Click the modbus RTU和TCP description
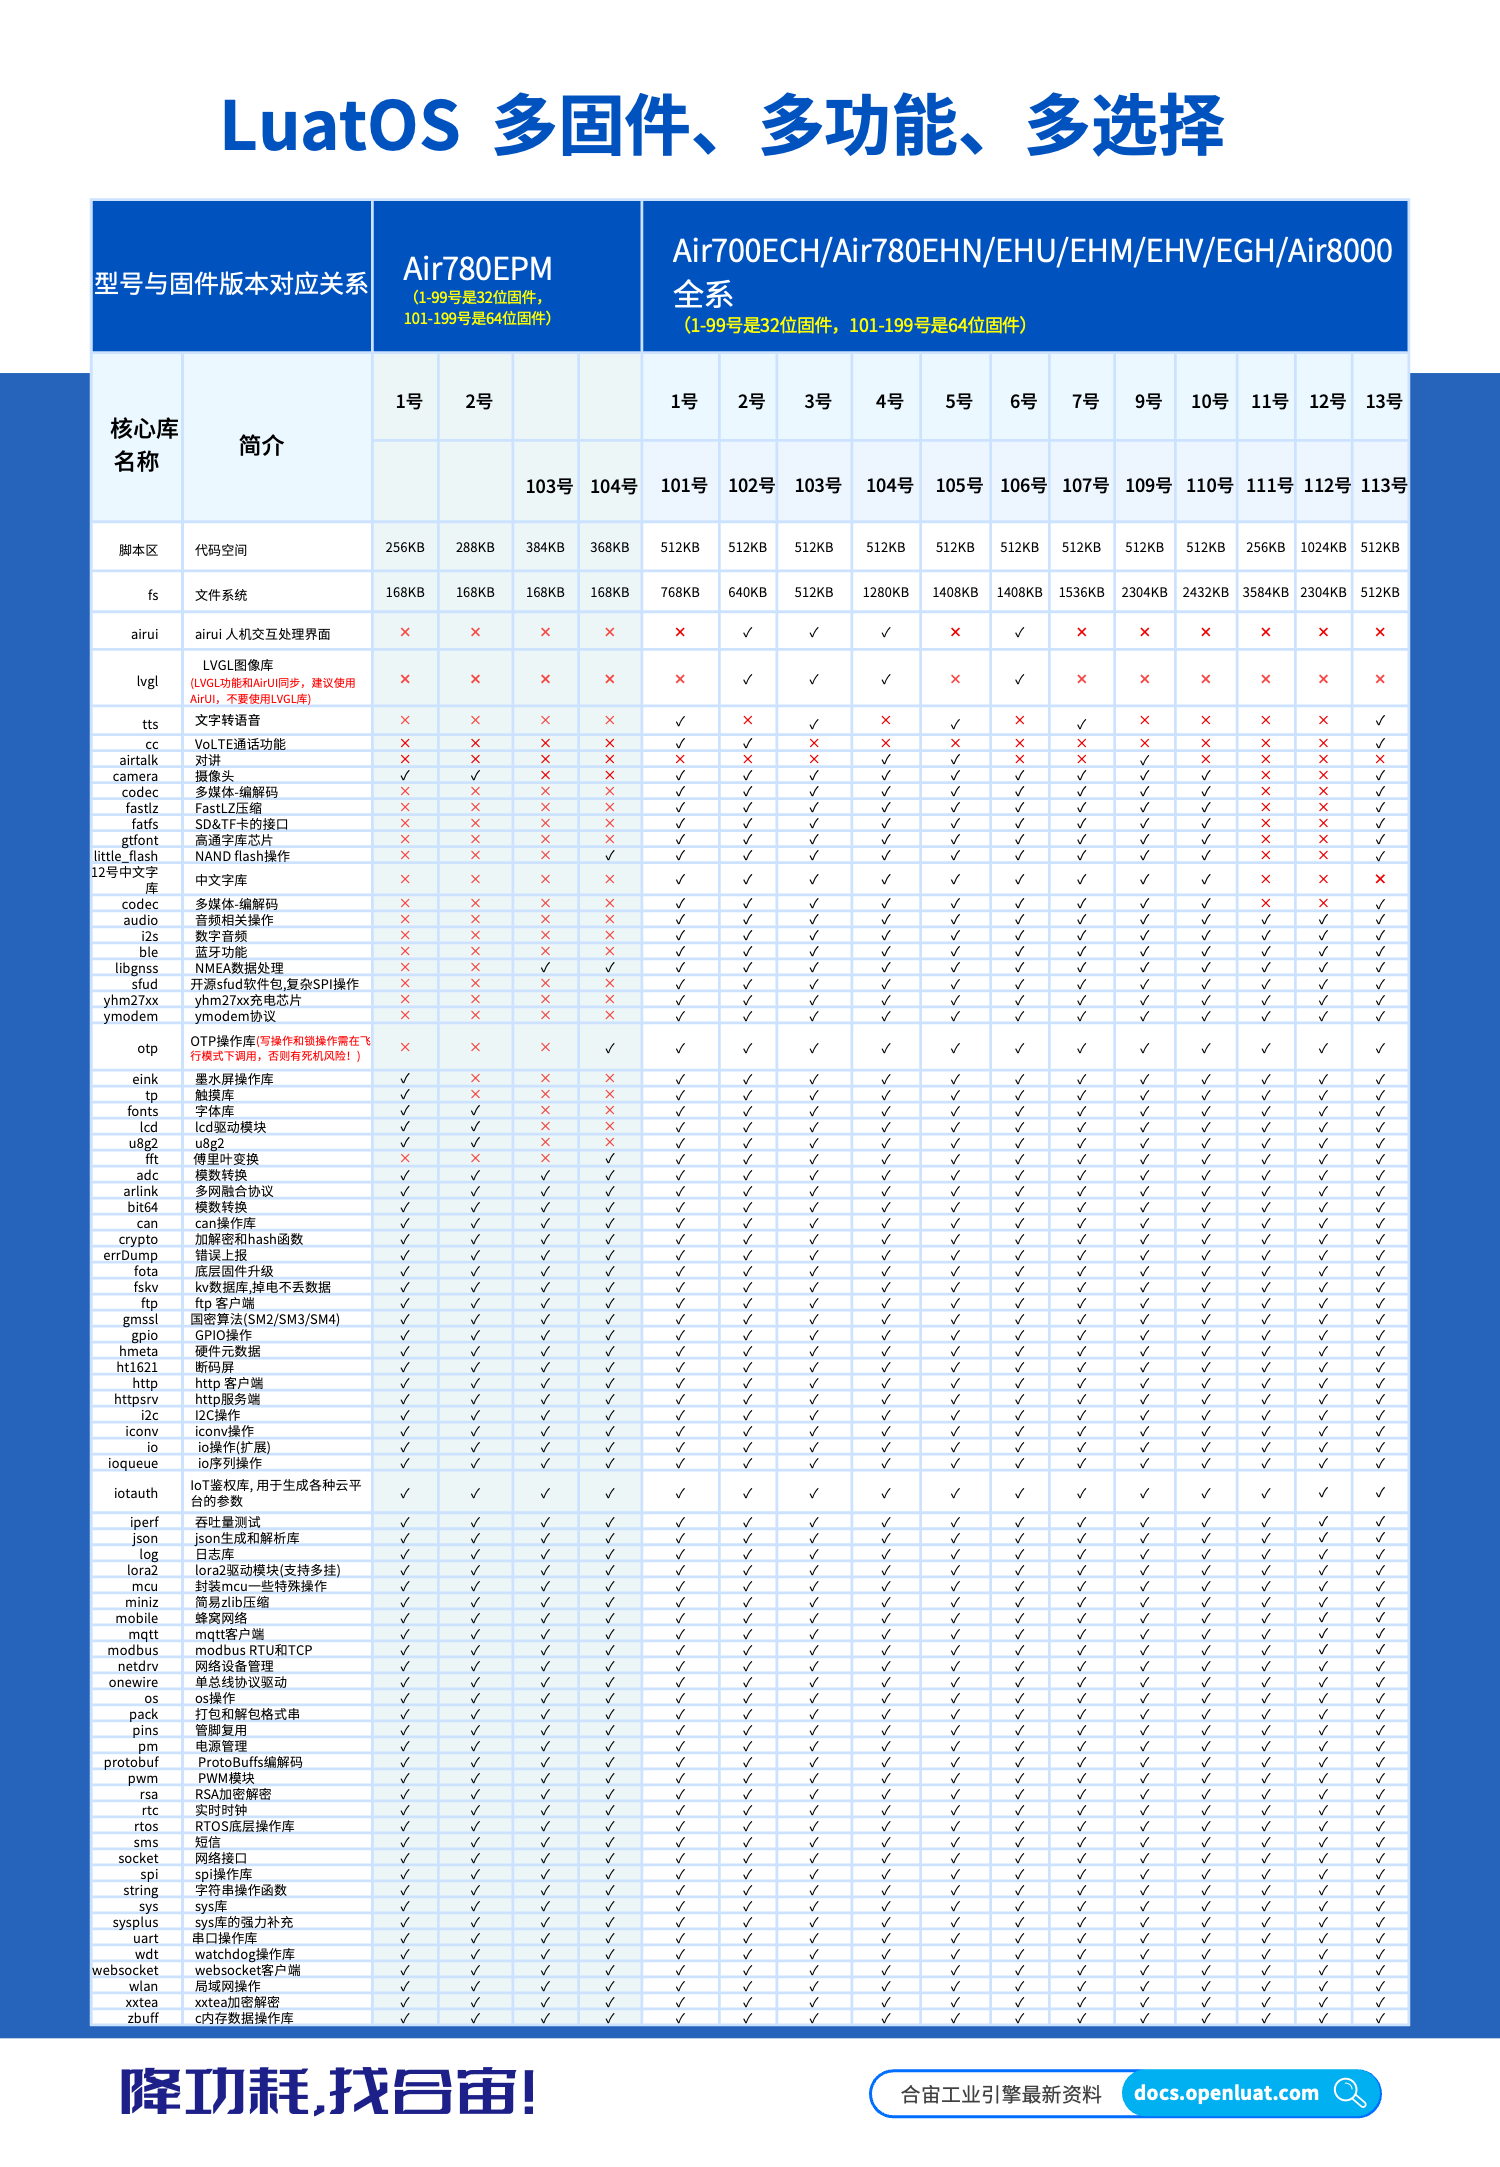1500x2167 pixels. (x=253, y=1650)
